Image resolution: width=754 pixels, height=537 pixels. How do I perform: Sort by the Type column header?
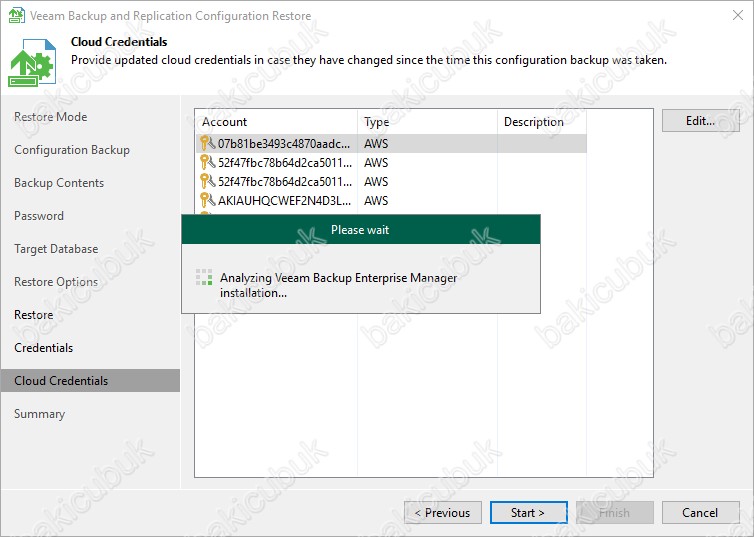[x=427, y=122]
